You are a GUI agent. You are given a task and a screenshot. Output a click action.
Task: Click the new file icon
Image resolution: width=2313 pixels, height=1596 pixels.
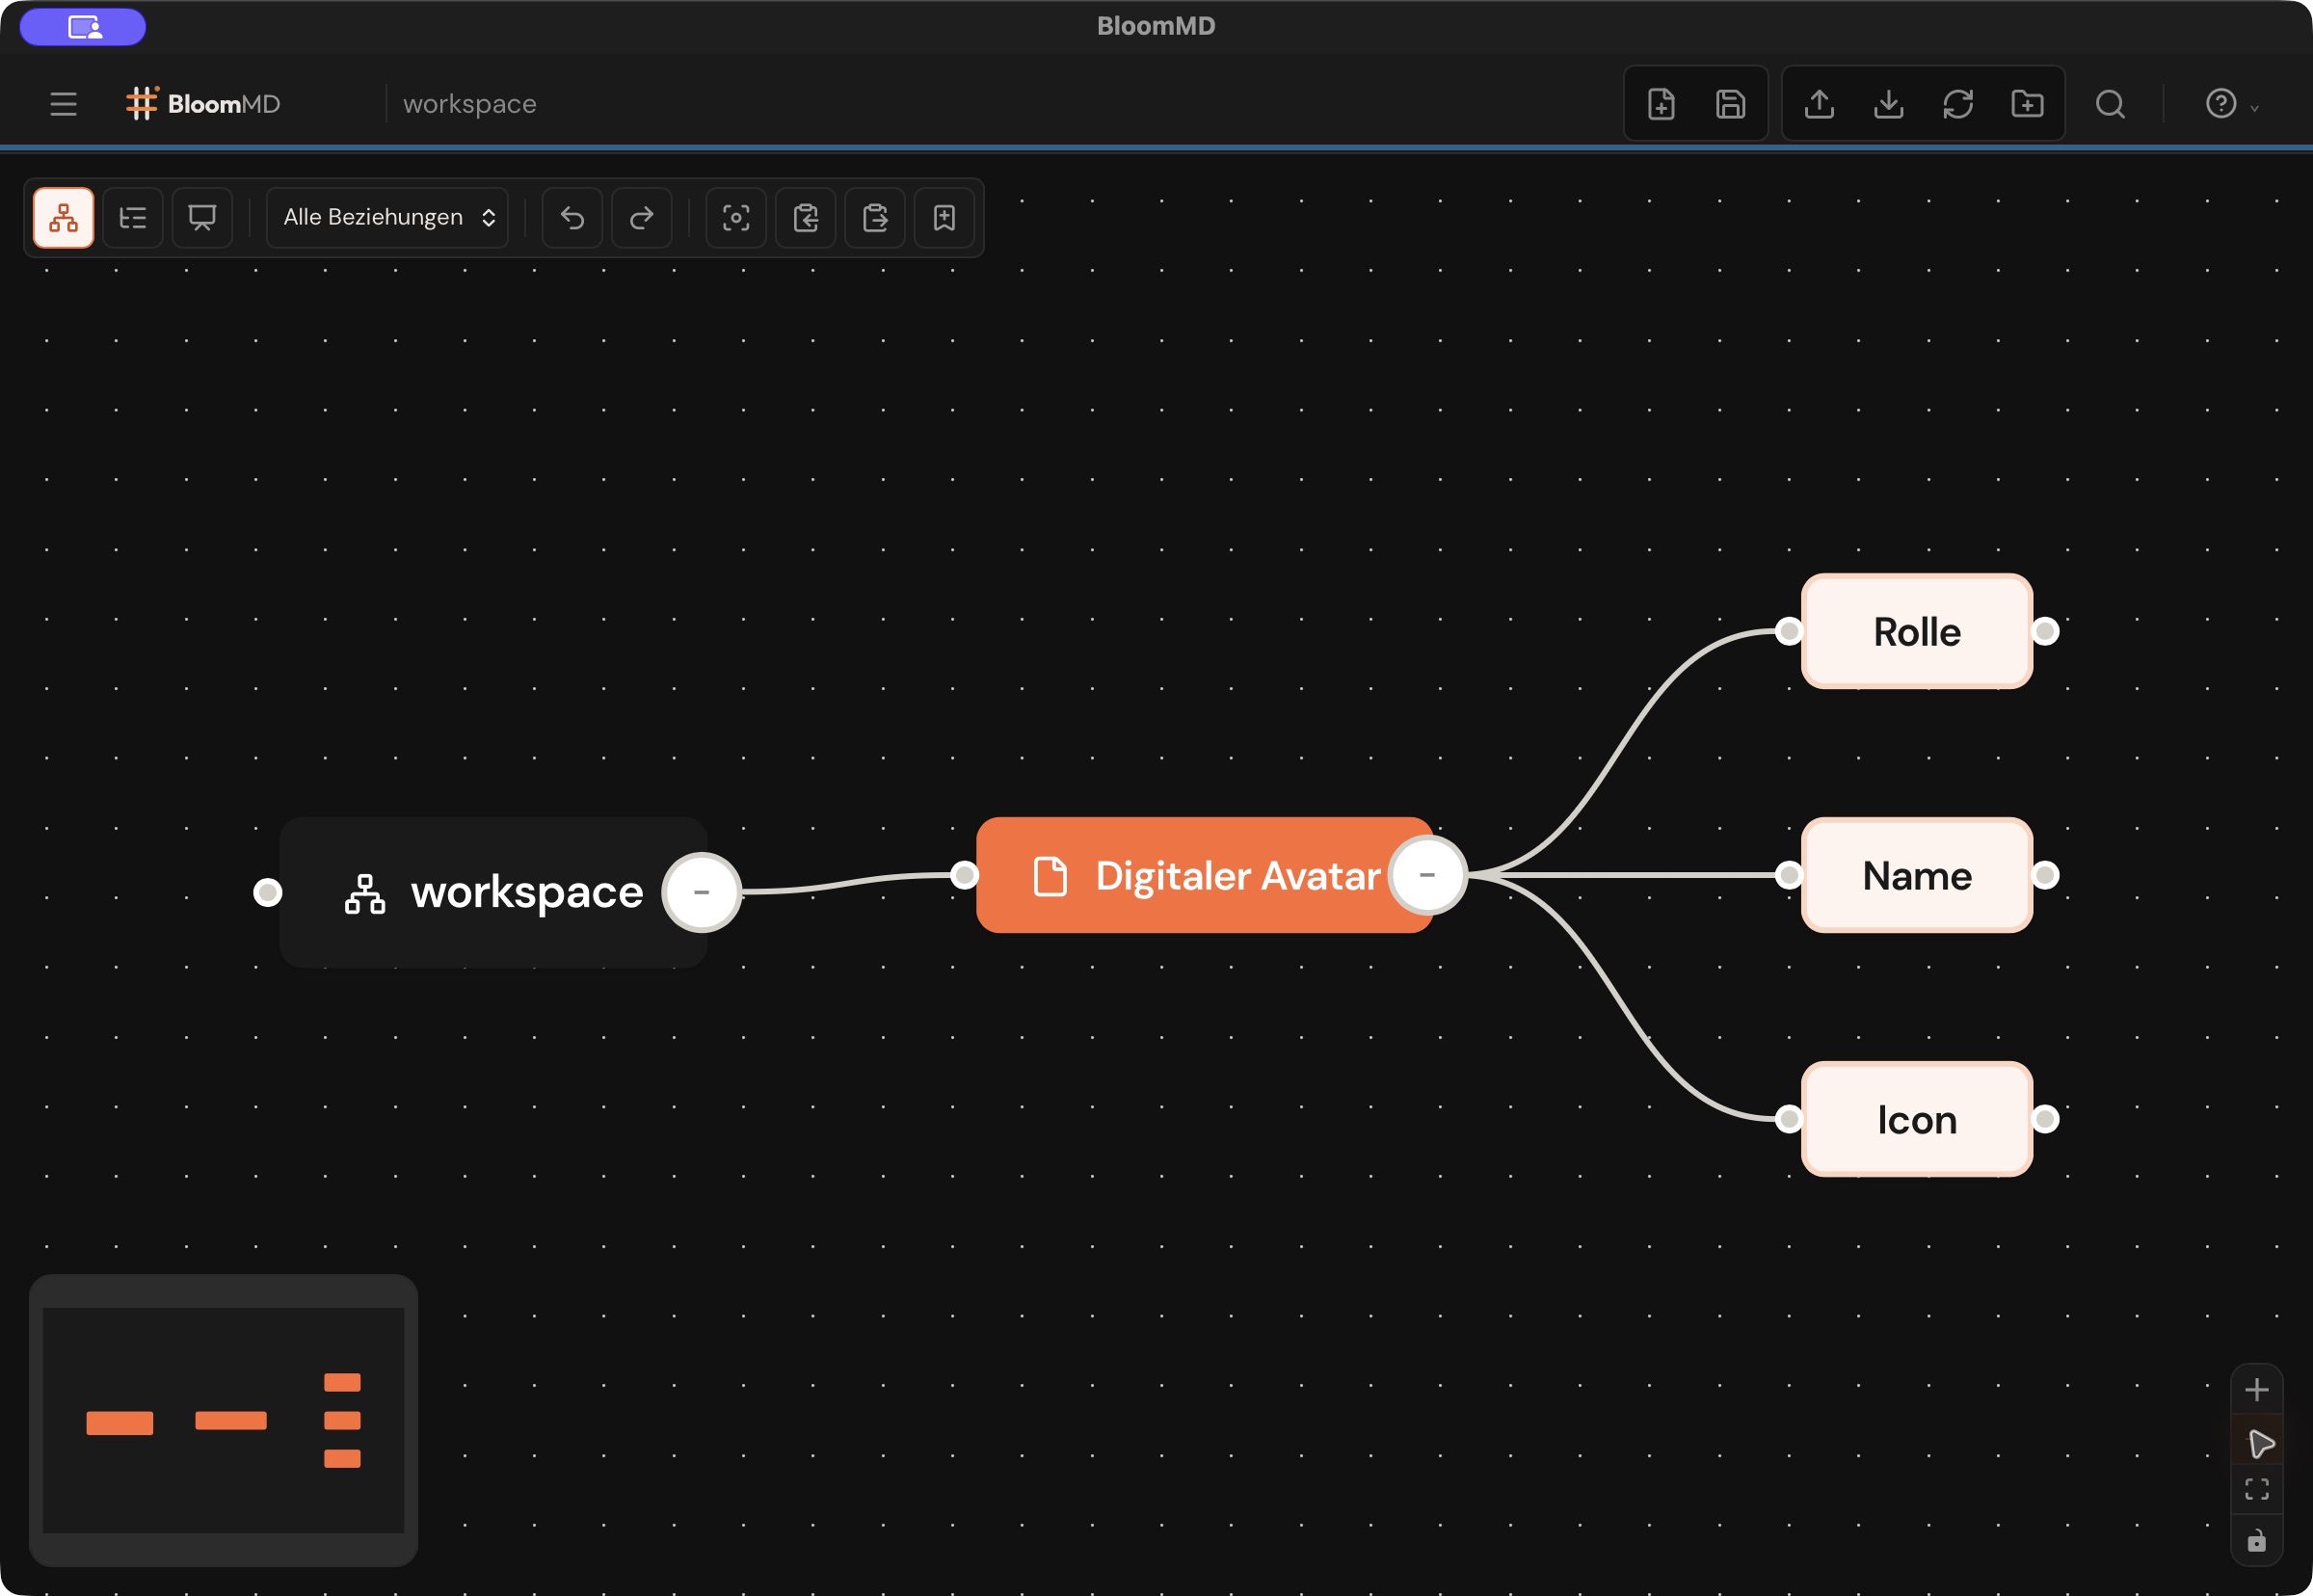pos(1661,104)
